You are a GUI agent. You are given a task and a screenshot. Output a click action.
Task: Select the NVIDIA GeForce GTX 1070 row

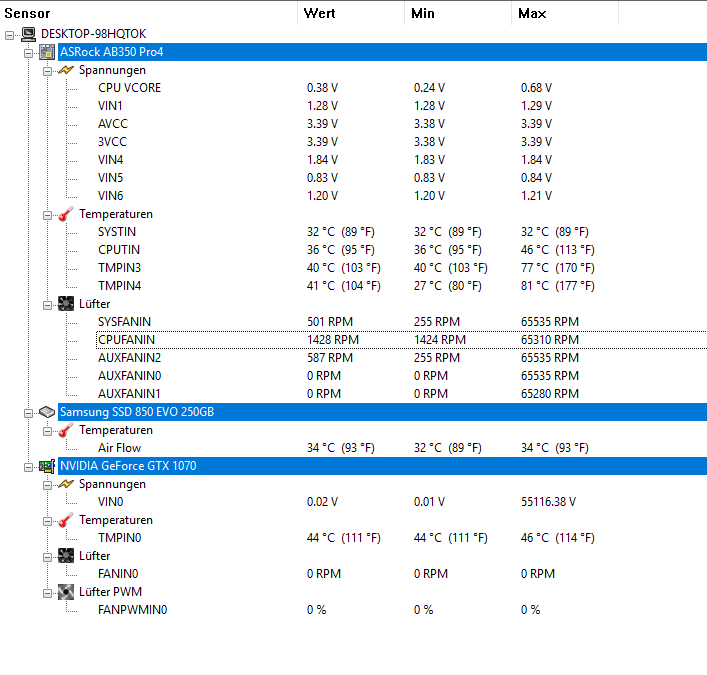(382, 466)
